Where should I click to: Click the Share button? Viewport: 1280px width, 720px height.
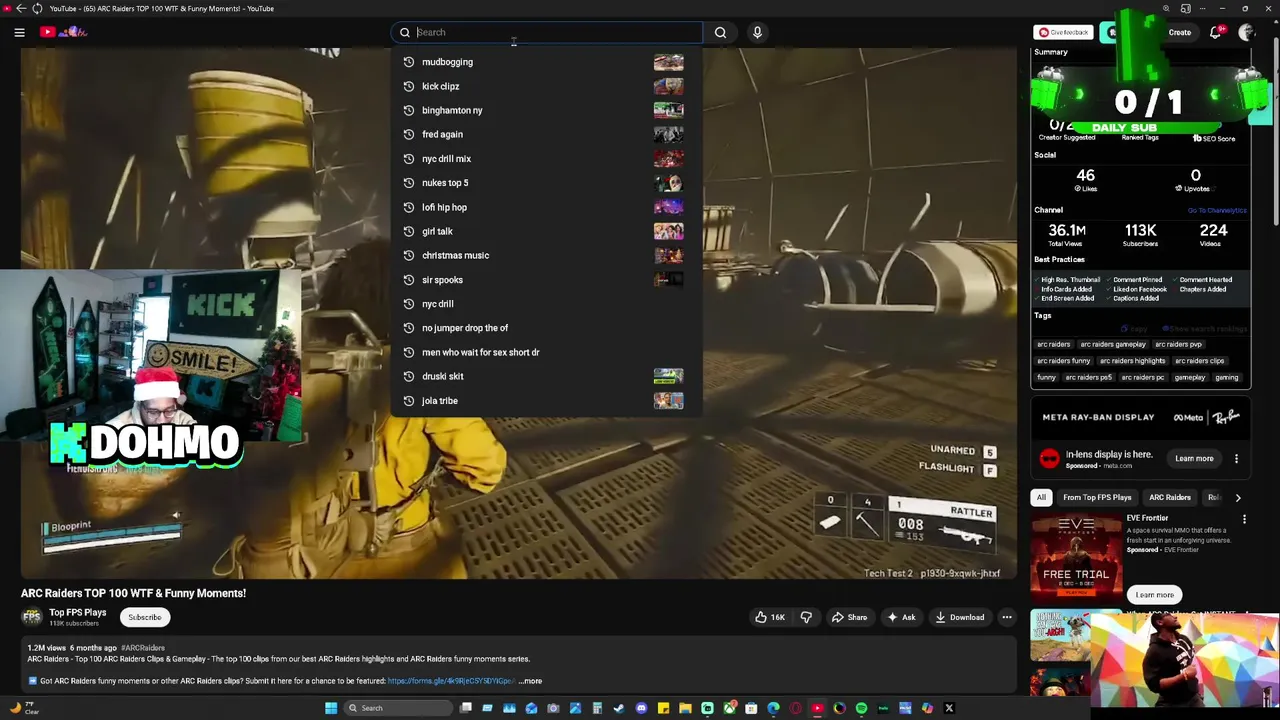tap(849, 617)
